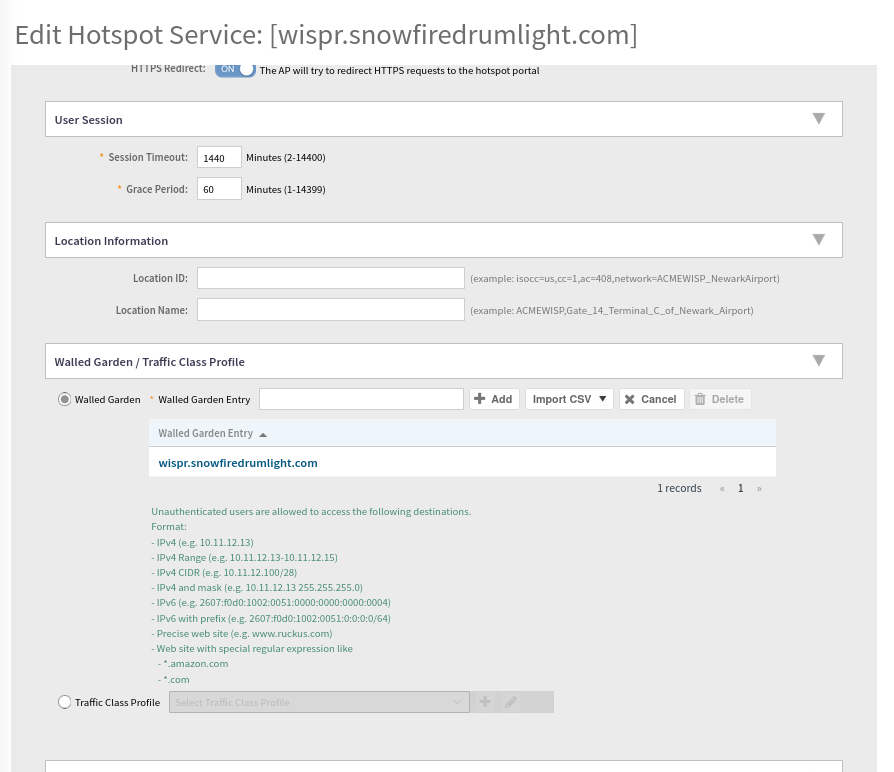This screenshot has height=772, width=894.
Task: Click the sort arrow on Walled Garden Entry header
Action: (262, 434)
